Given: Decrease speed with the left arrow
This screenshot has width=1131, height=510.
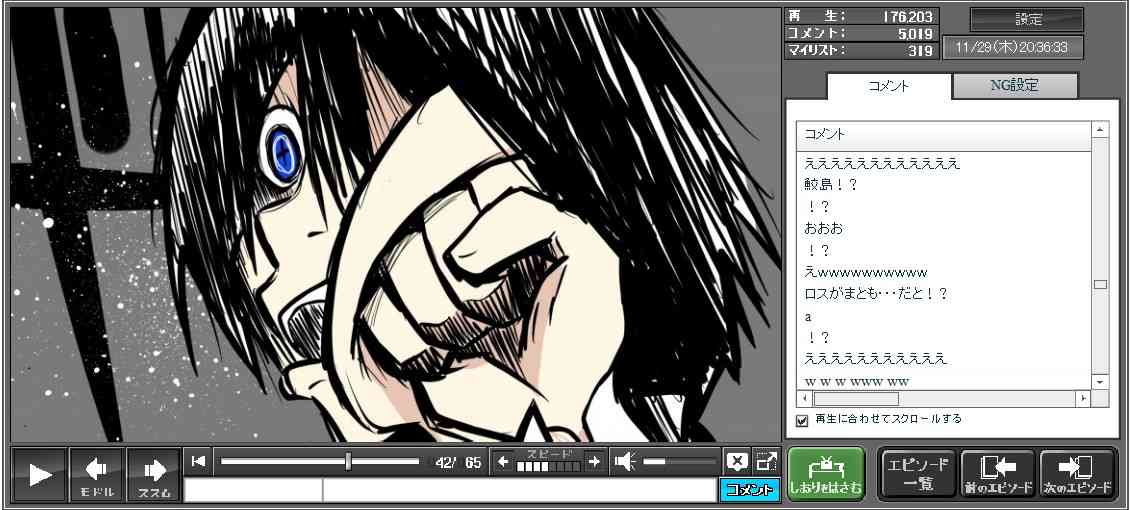Looking at the screenshot, I should (x=503, y=461).
